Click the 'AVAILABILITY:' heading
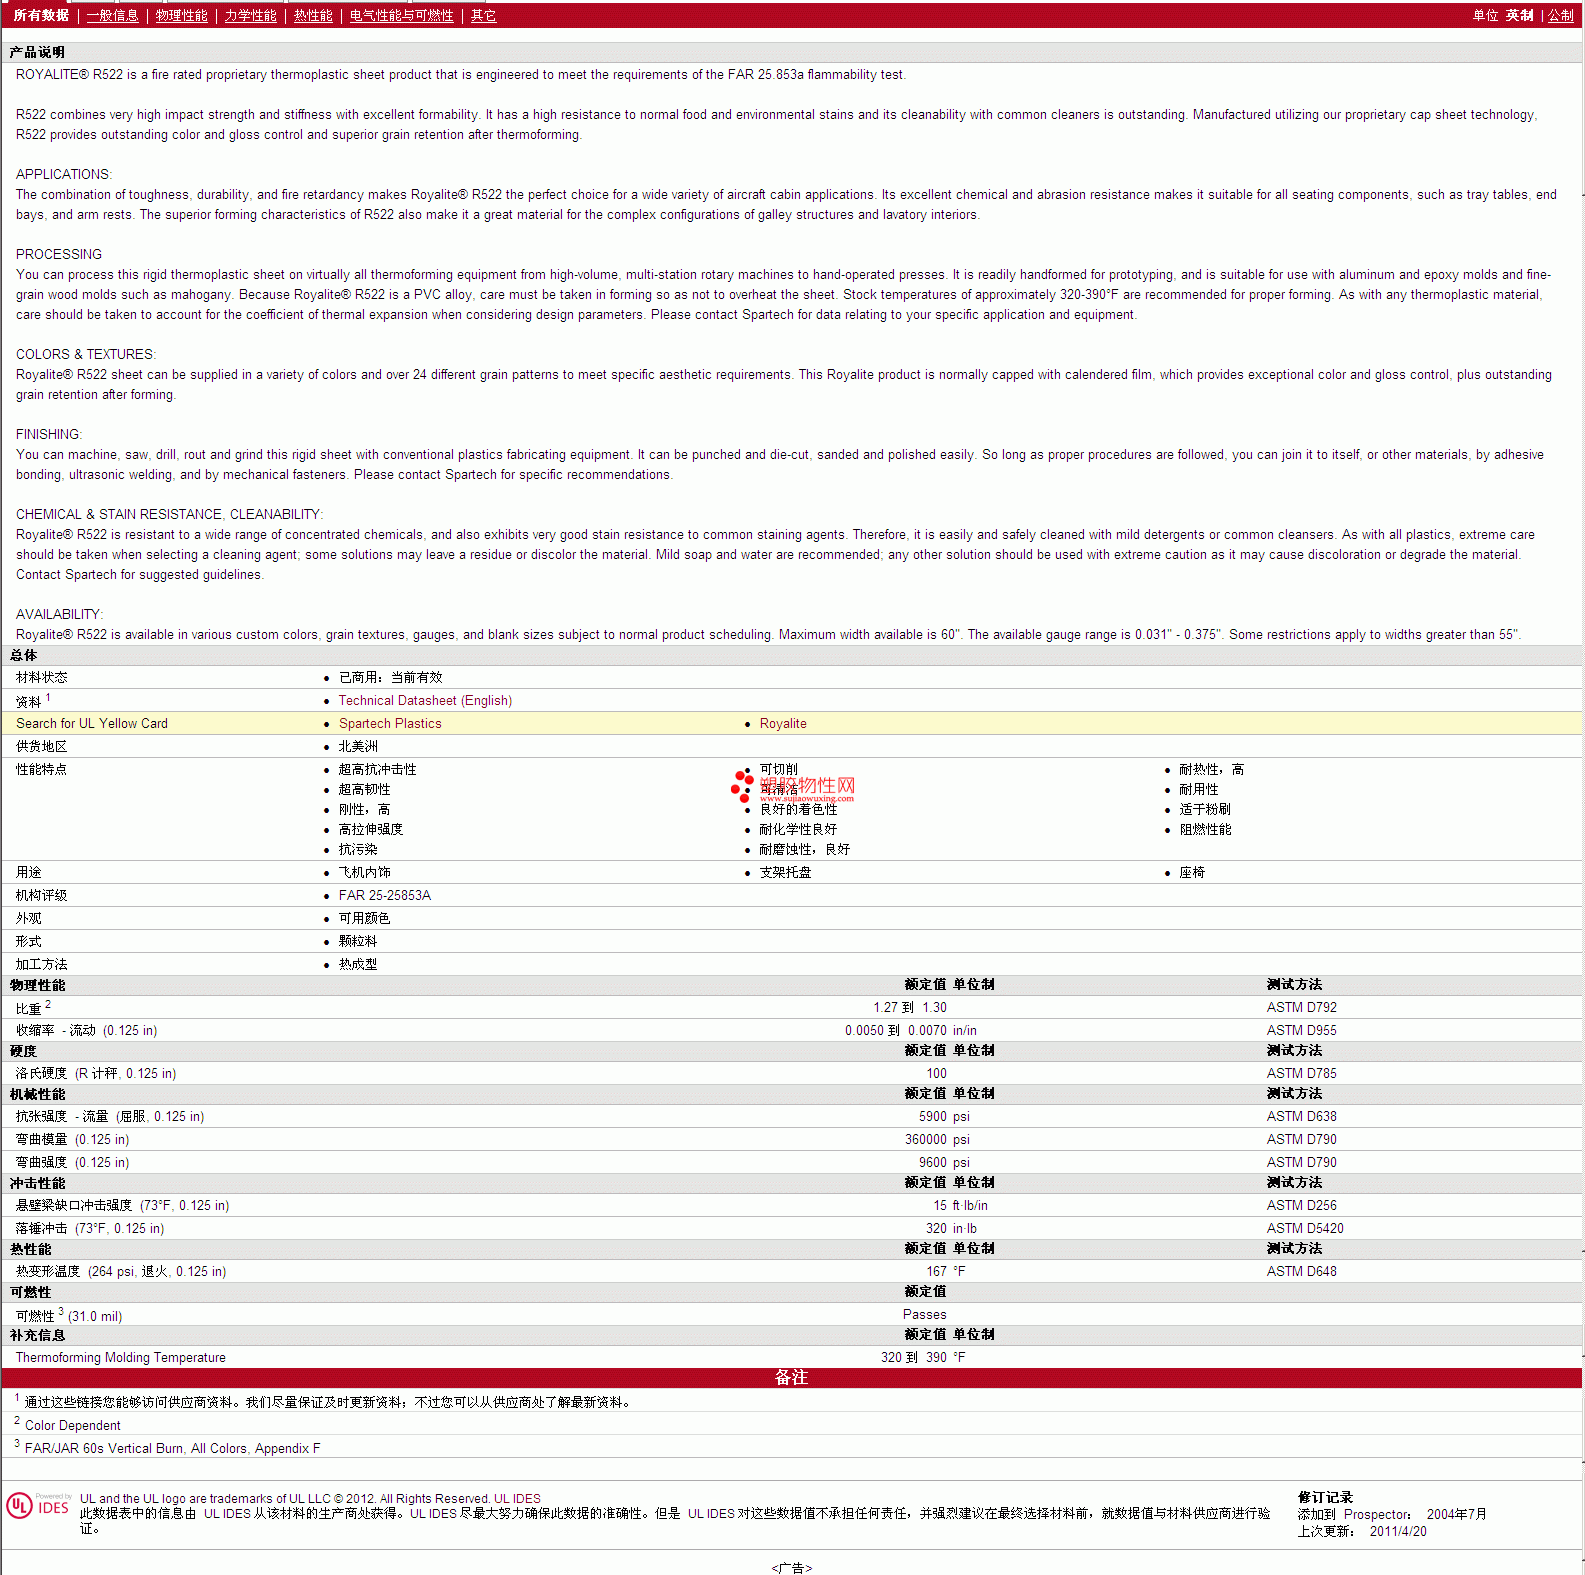 [x=59, y=615]
